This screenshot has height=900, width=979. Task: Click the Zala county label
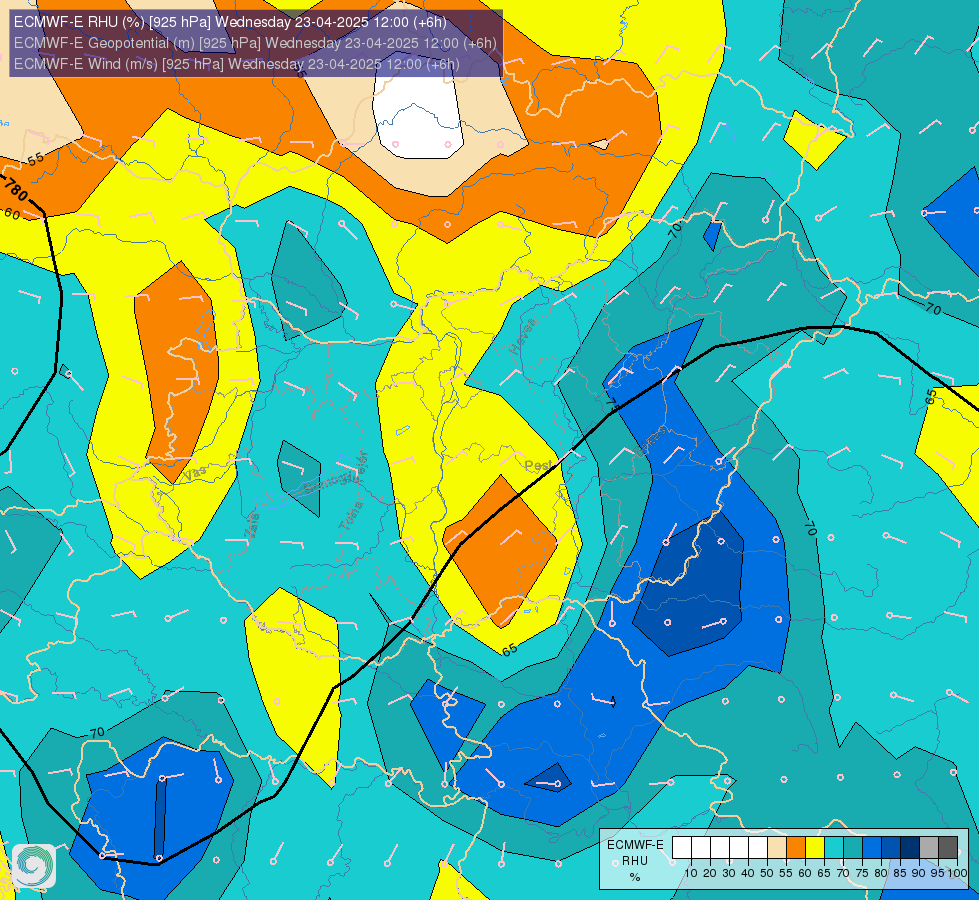[252, 525]
